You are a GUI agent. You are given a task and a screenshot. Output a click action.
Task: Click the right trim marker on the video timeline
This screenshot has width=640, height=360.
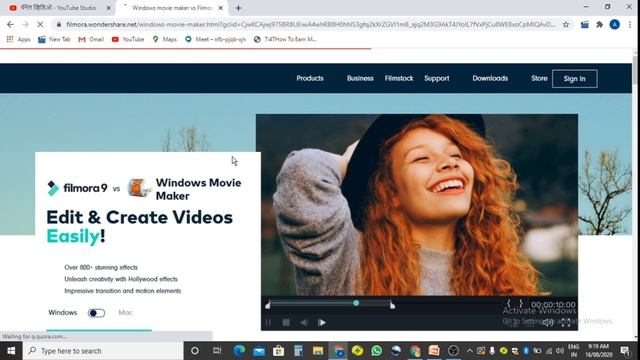click(x=392, y=304)
